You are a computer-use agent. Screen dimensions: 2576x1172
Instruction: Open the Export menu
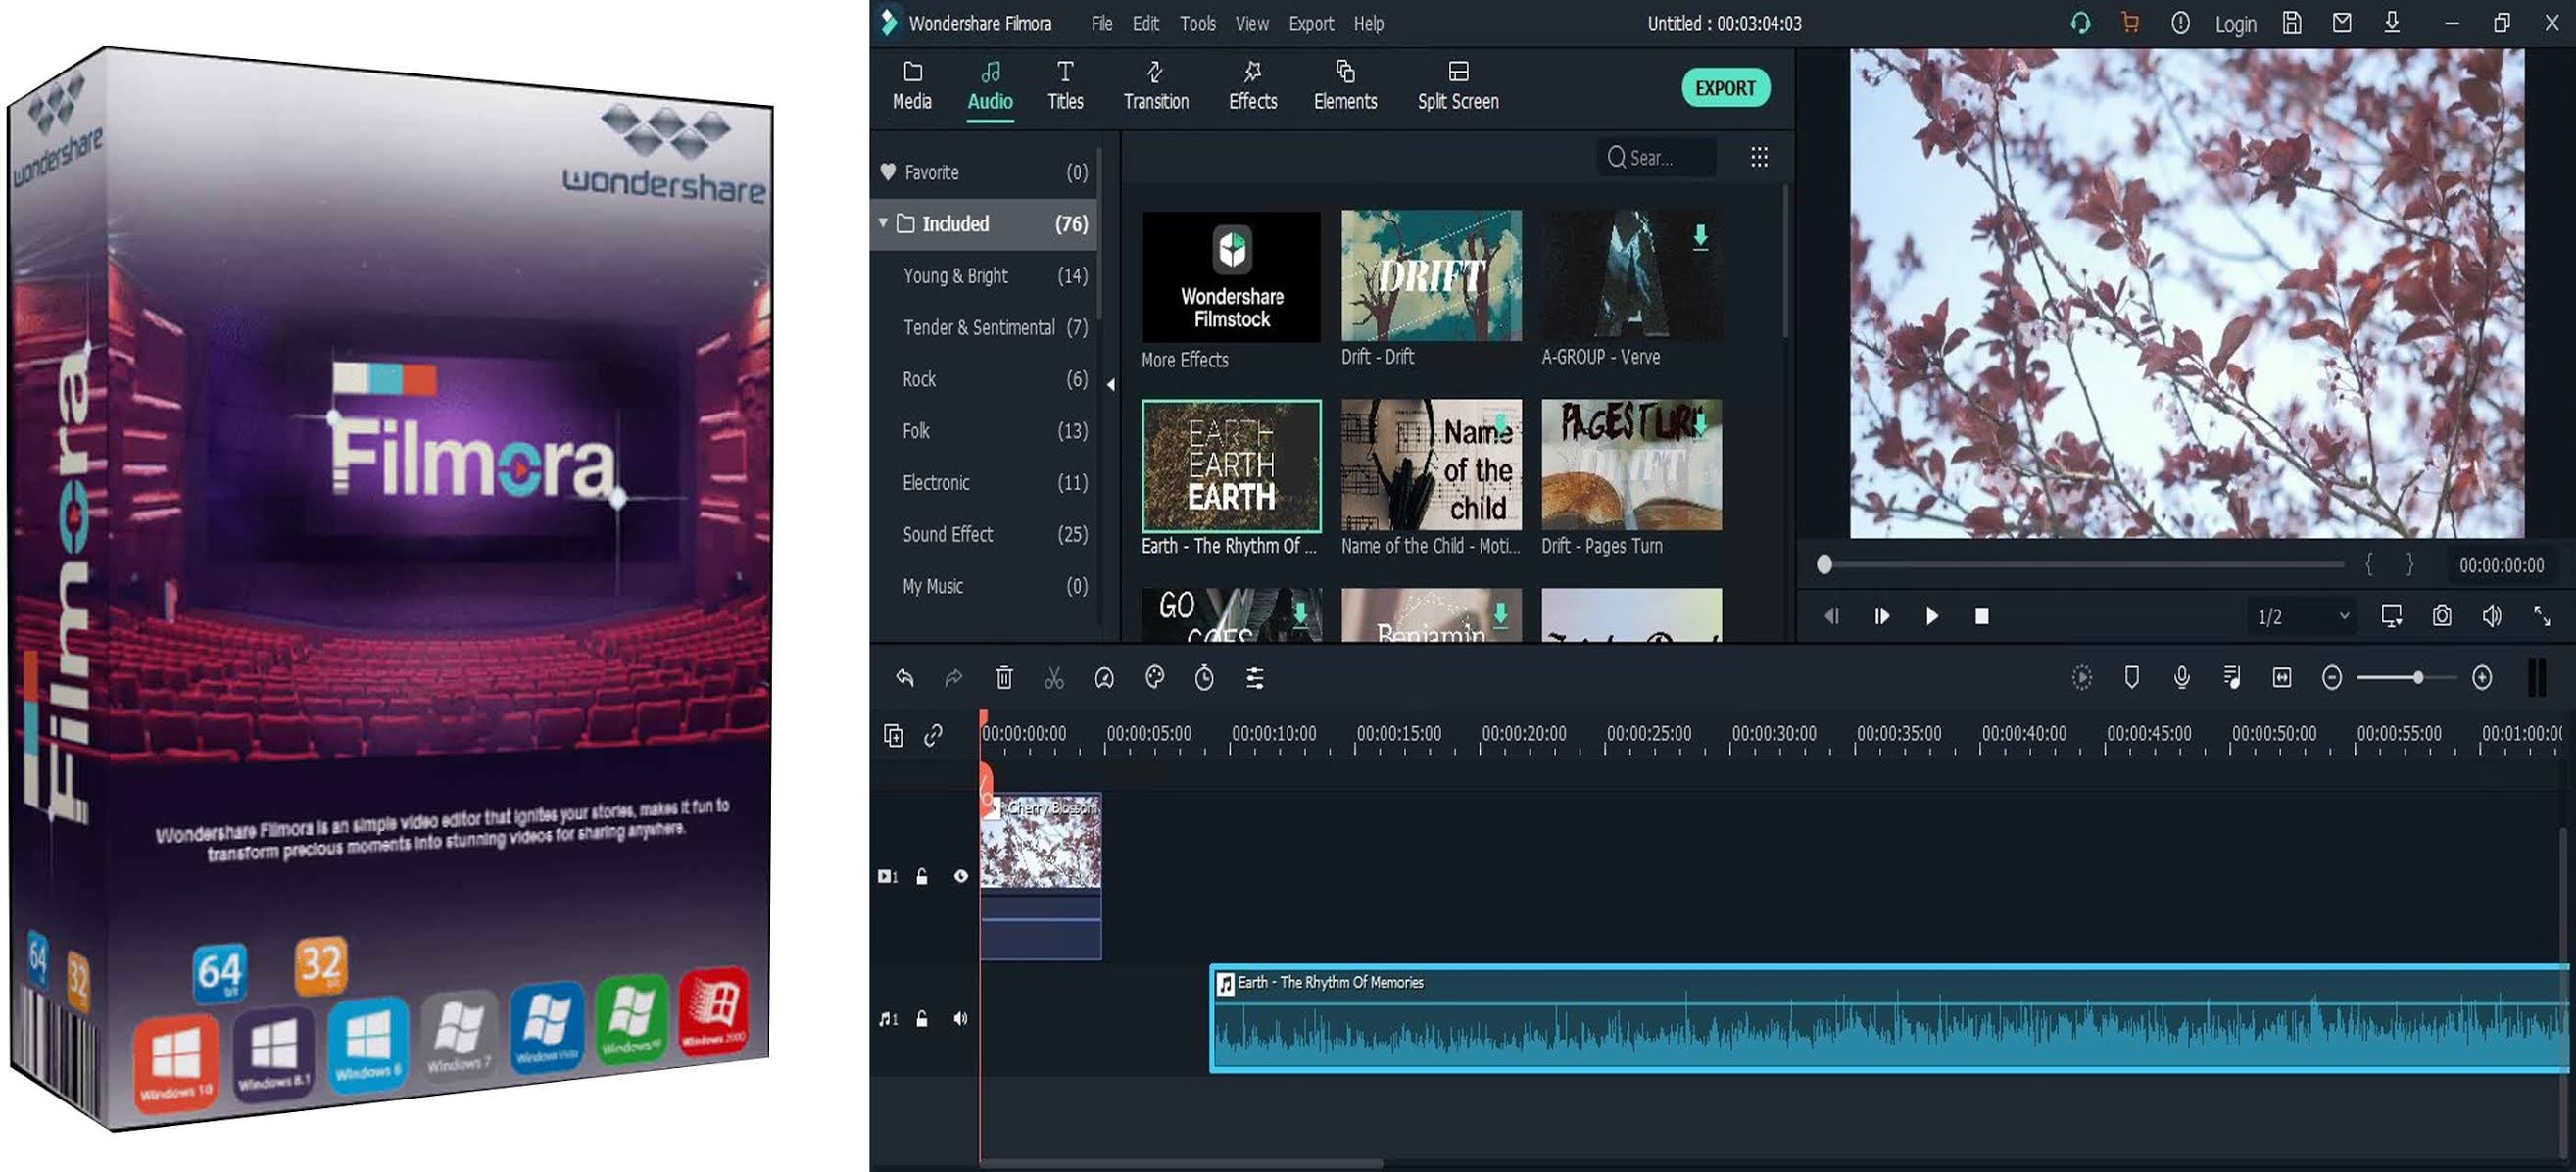[x=1311, y=24]
